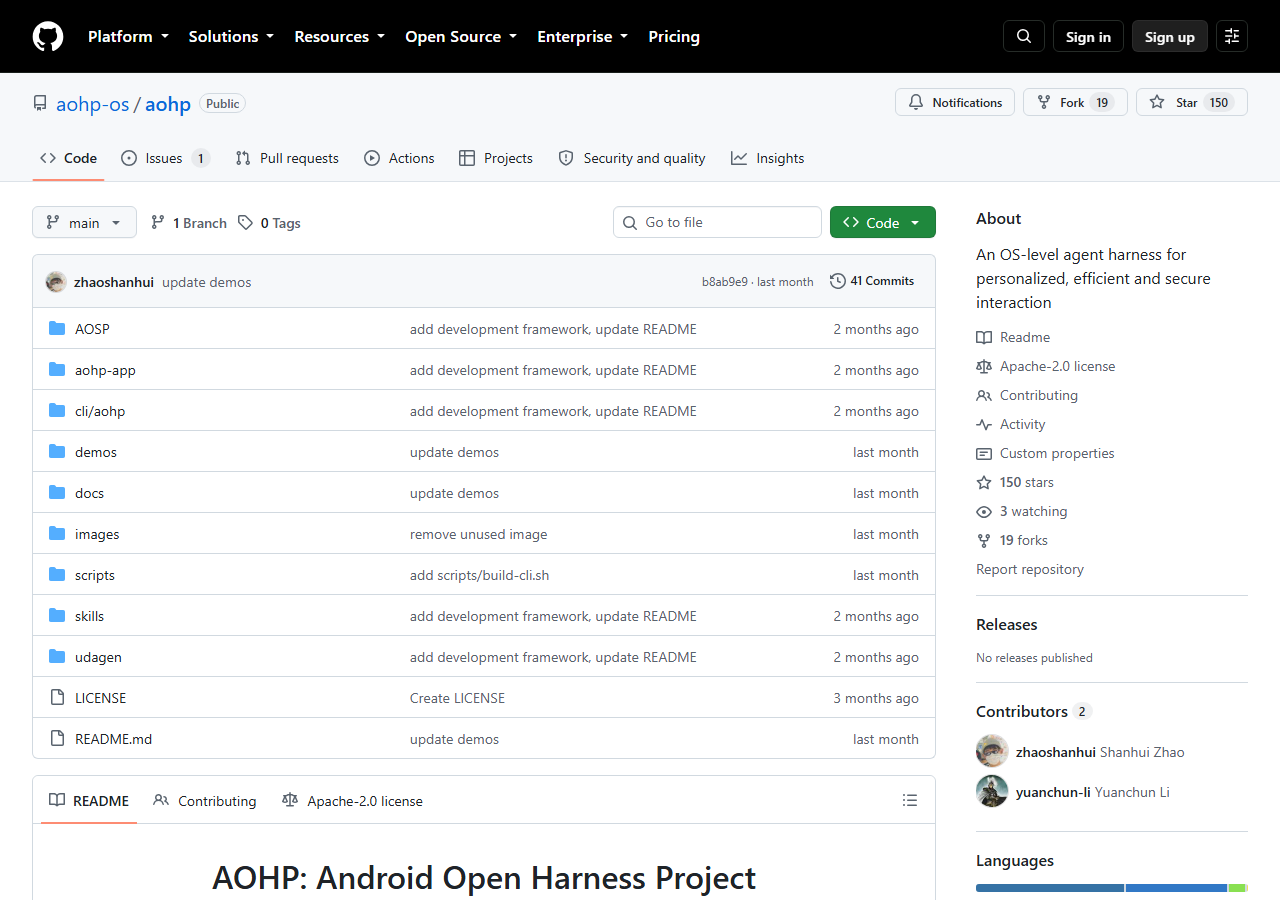Click the Activity pulse icon
The height and width of the screenshot is (900, 1280).
click(984, 424)
